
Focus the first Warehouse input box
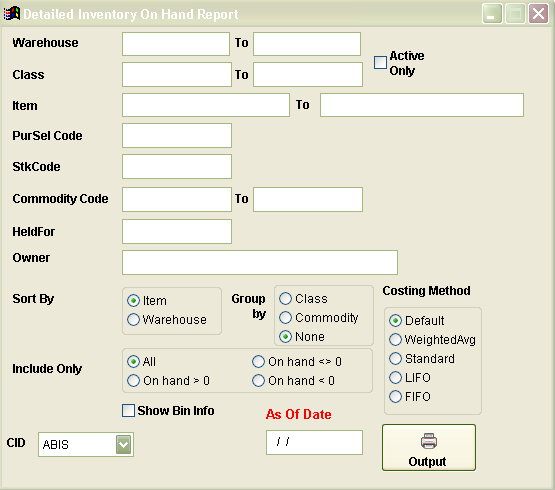click(176, 44)
